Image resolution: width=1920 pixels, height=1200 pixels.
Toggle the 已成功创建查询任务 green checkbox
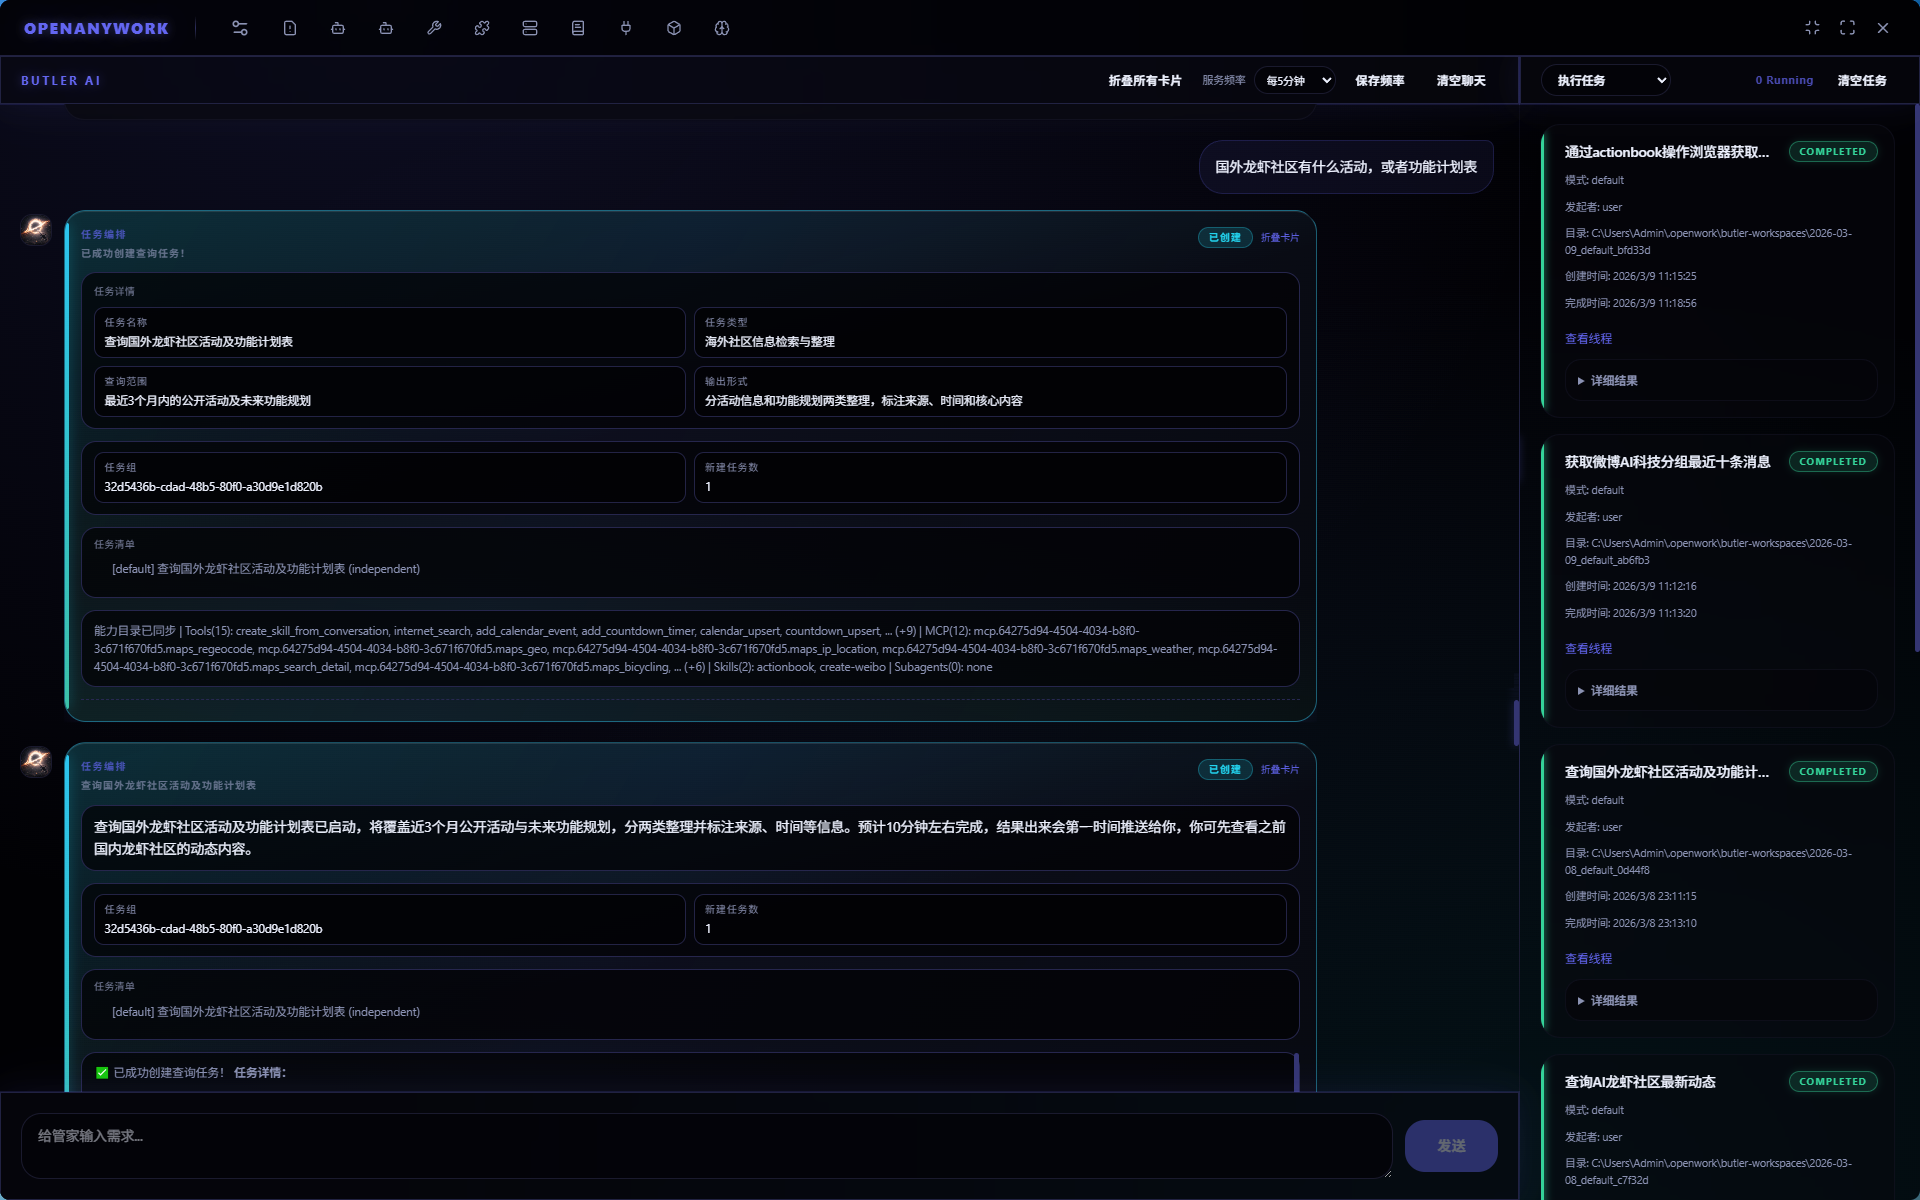tap(101, 1072)
